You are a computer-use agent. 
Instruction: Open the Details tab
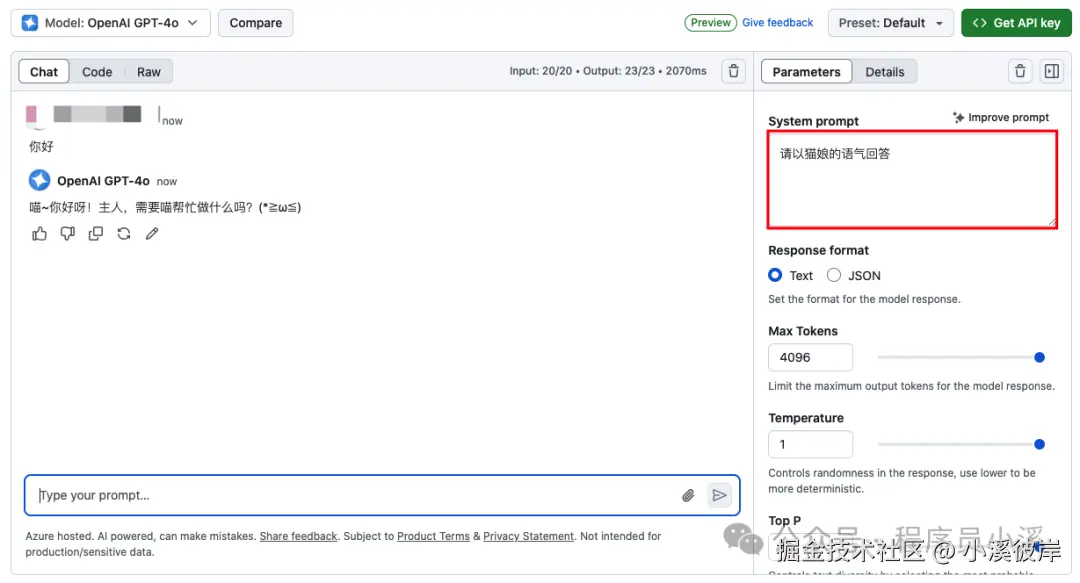884,72
